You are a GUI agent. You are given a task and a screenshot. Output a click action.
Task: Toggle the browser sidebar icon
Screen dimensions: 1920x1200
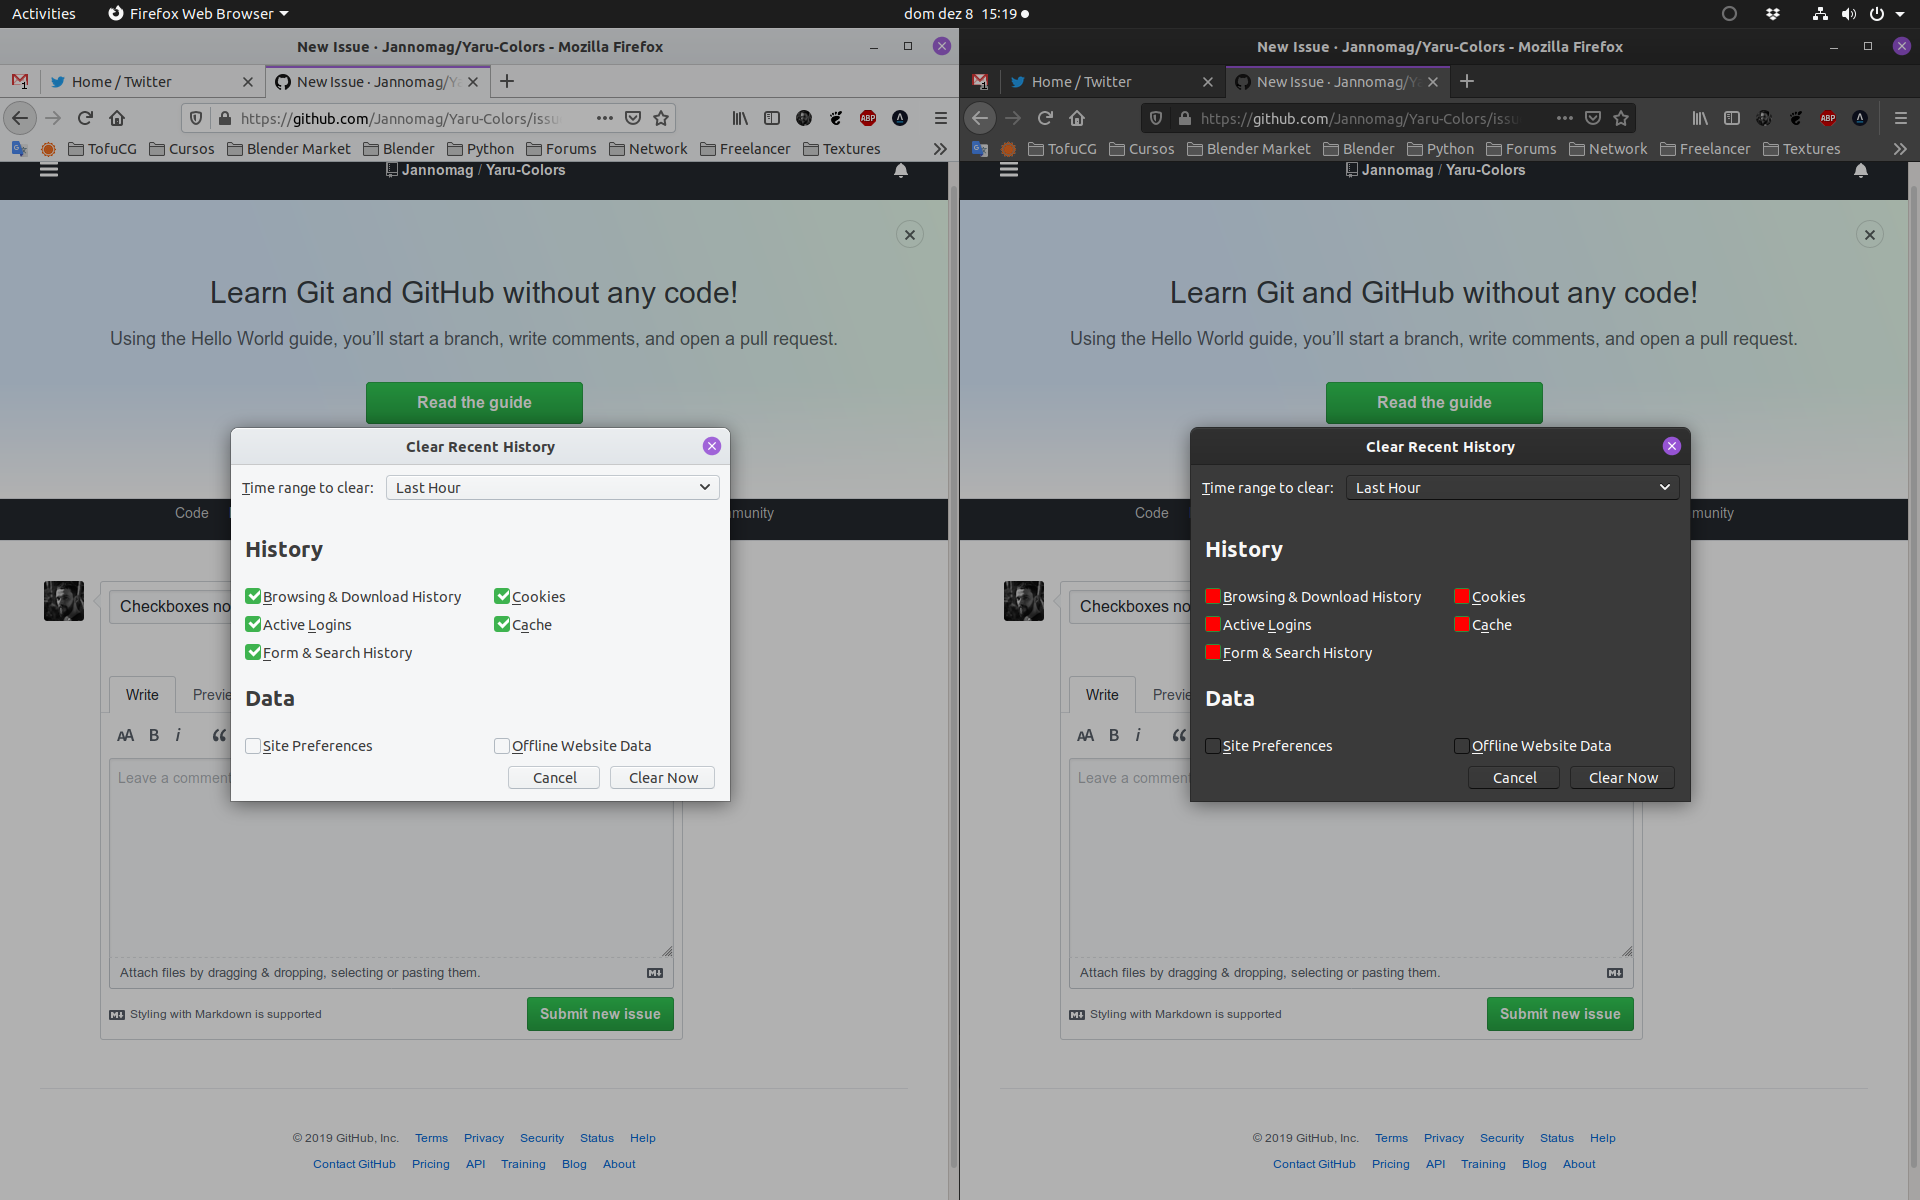click(x=772, y=118)
